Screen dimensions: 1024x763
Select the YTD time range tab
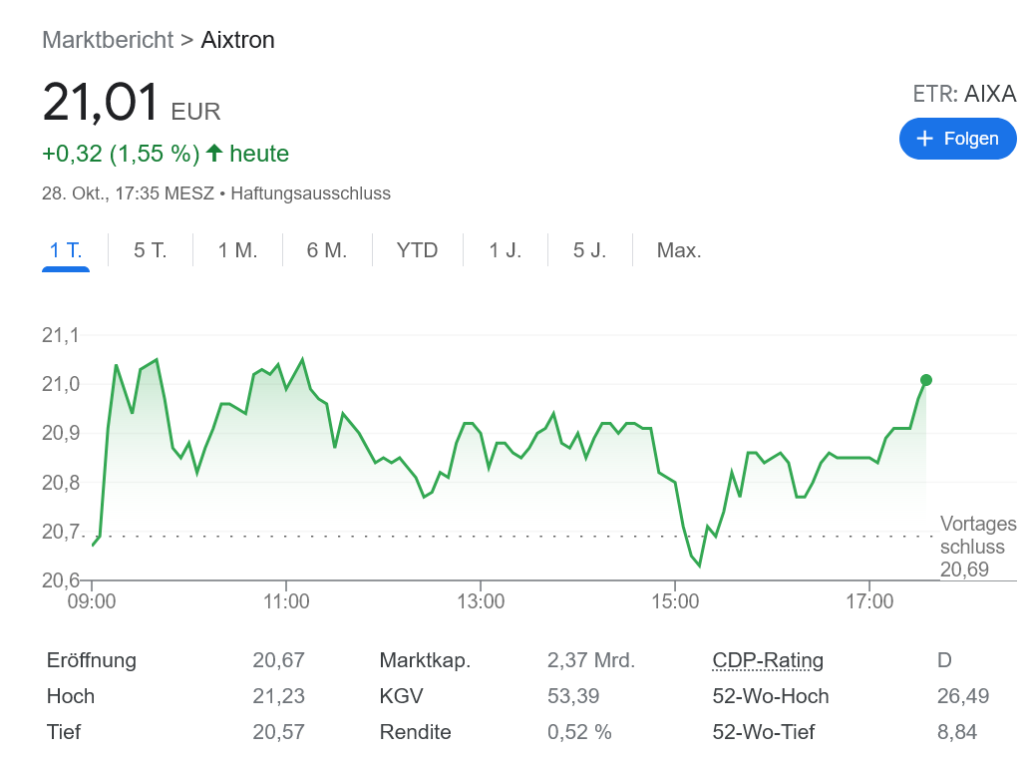[417, 250]
